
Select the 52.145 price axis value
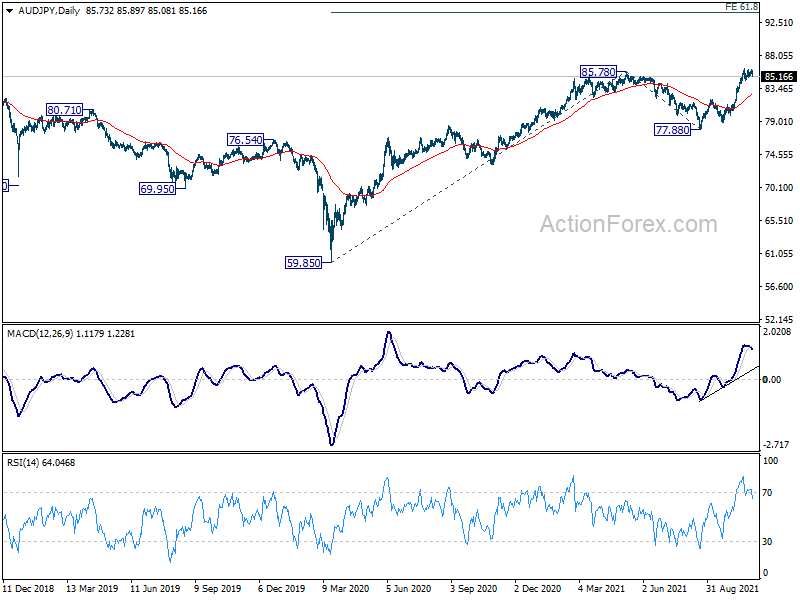(x=778, y=319)
